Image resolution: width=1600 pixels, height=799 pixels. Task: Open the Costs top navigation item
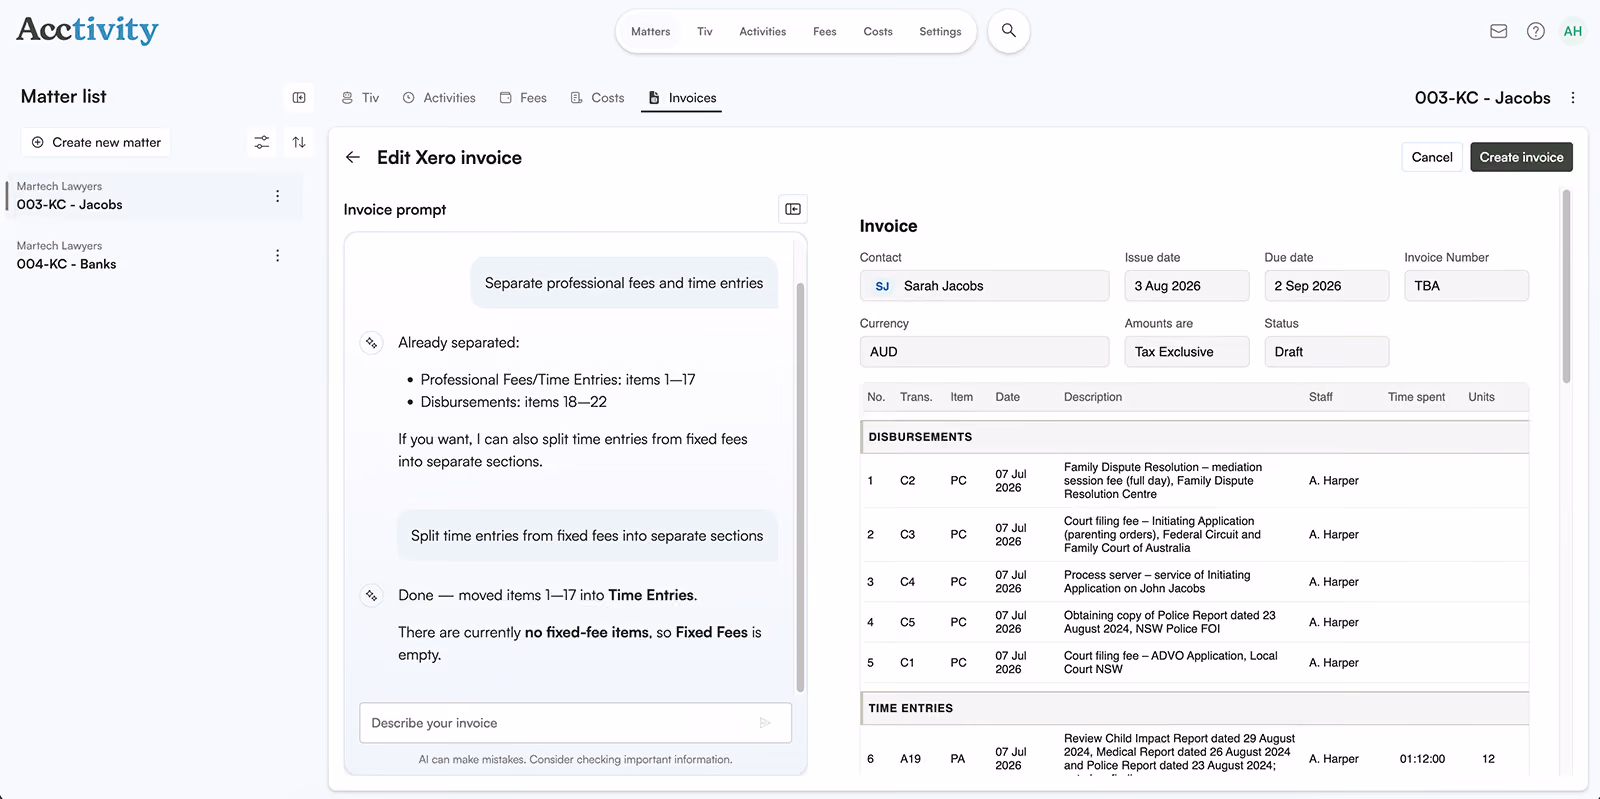point(877,32)
